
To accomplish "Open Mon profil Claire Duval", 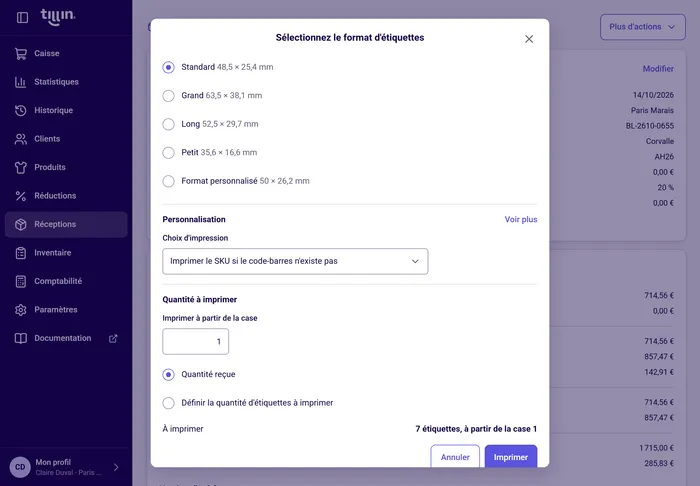I will point(66,467).
